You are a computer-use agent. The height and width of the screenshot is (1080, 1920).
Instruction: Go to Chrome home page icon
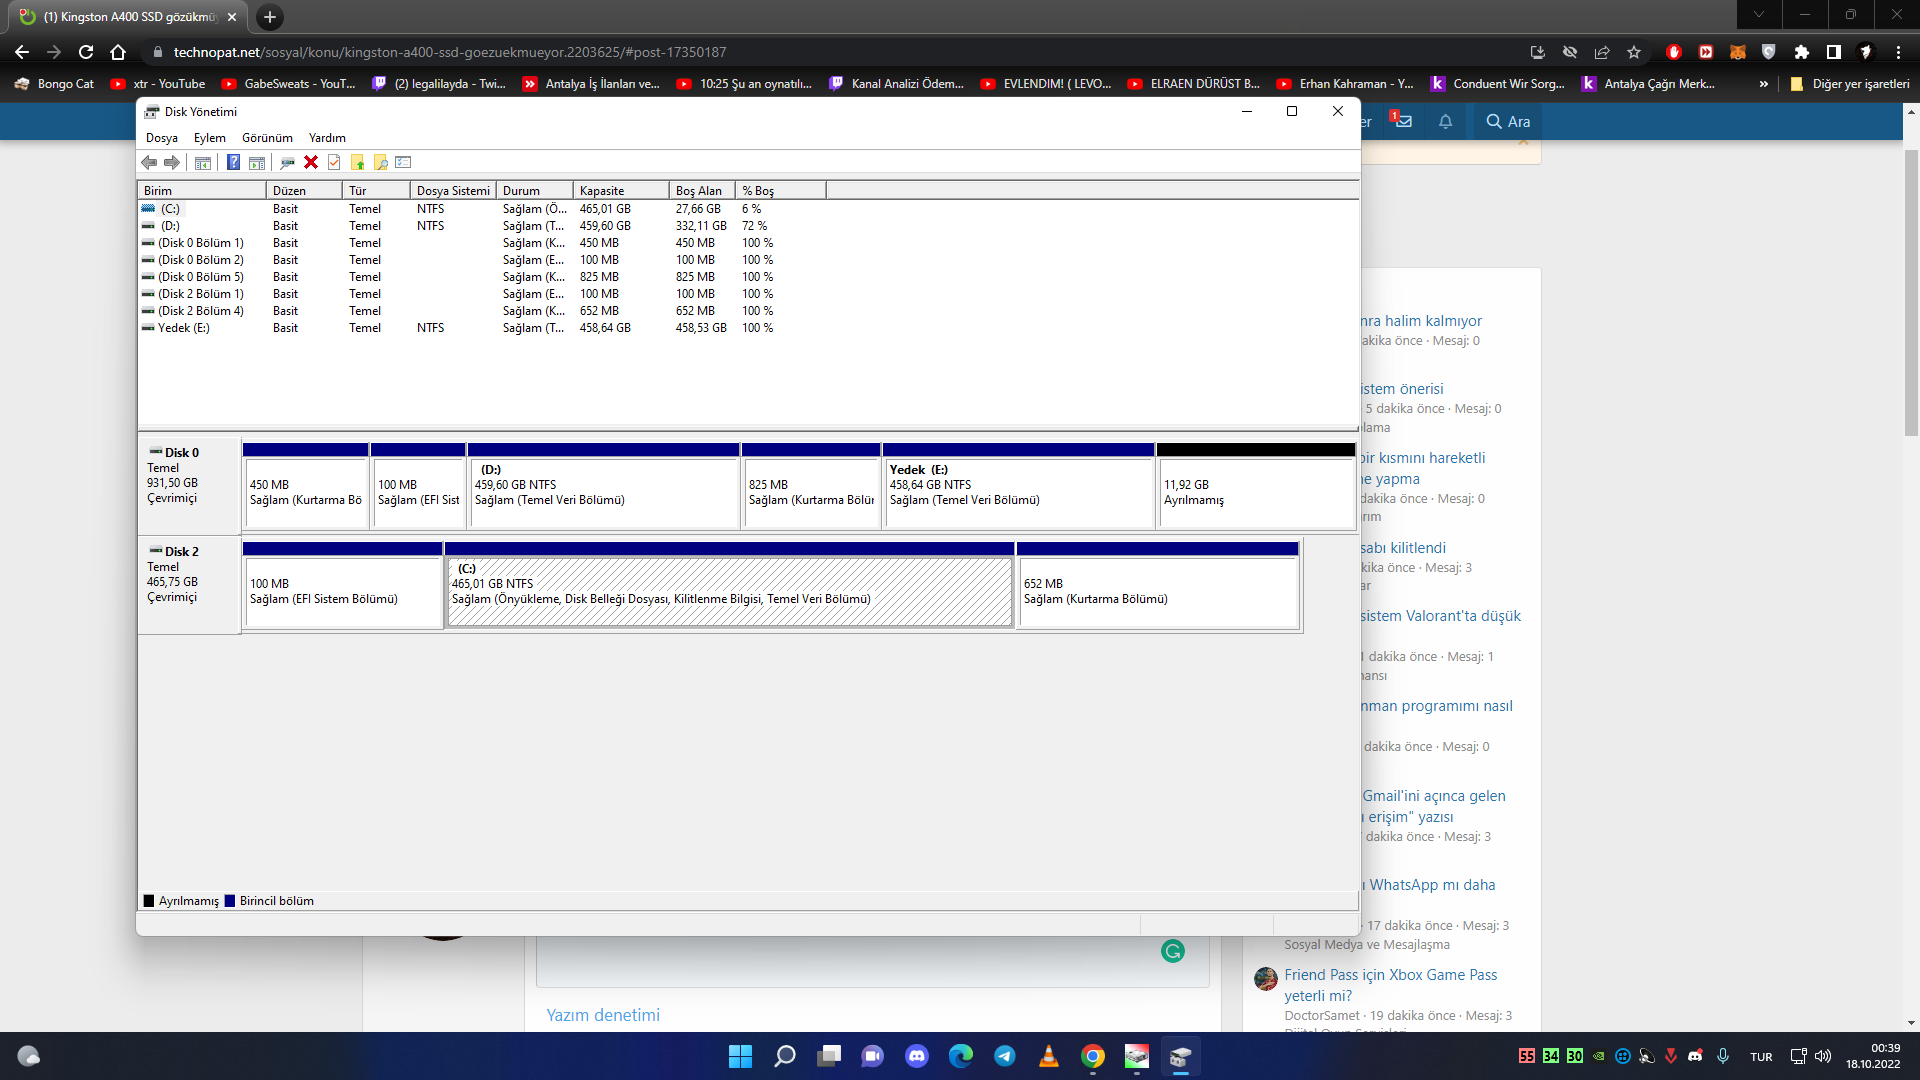click(118, 52)
